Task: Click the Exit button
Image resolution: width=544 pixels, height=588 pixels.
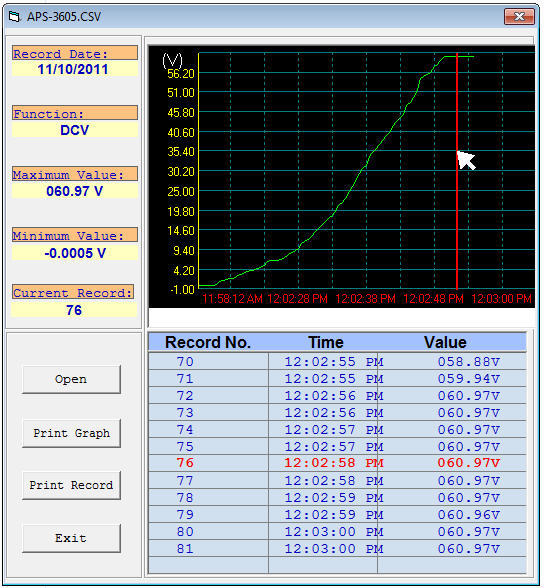Action: 71,538
